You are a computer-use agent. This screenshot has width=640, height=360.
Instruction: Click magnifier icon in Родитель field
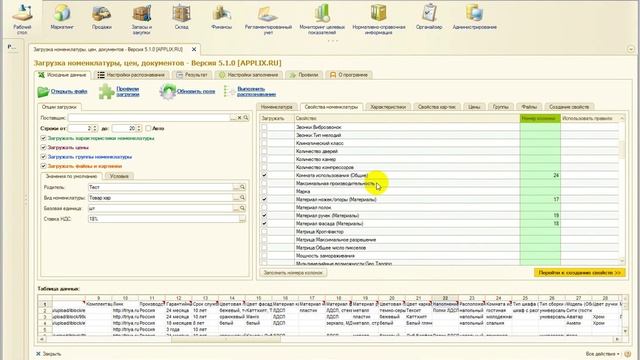click(242, 187)
